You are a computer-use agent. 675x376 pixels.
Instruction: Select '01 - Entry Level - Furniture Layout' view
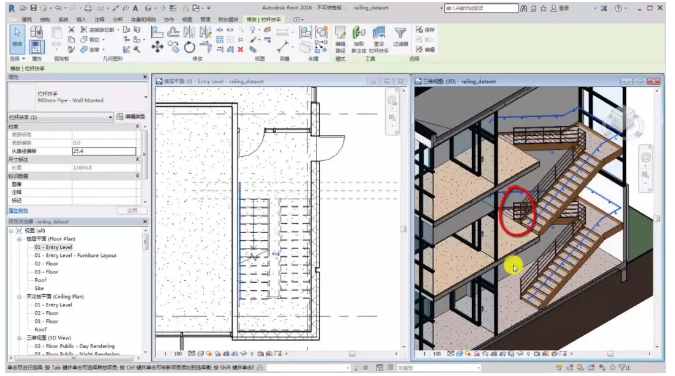click(75, 255)
